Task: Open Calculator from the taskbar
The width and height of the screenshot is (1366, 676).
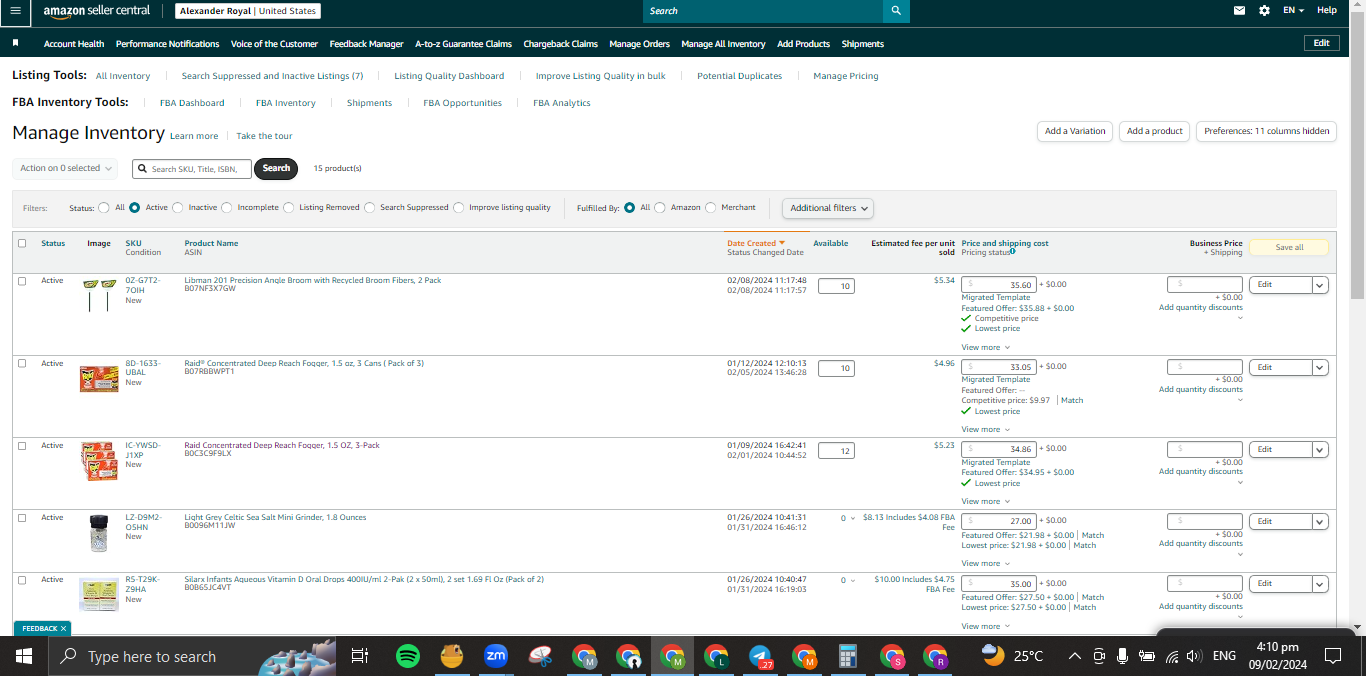Action: (848, 656)
